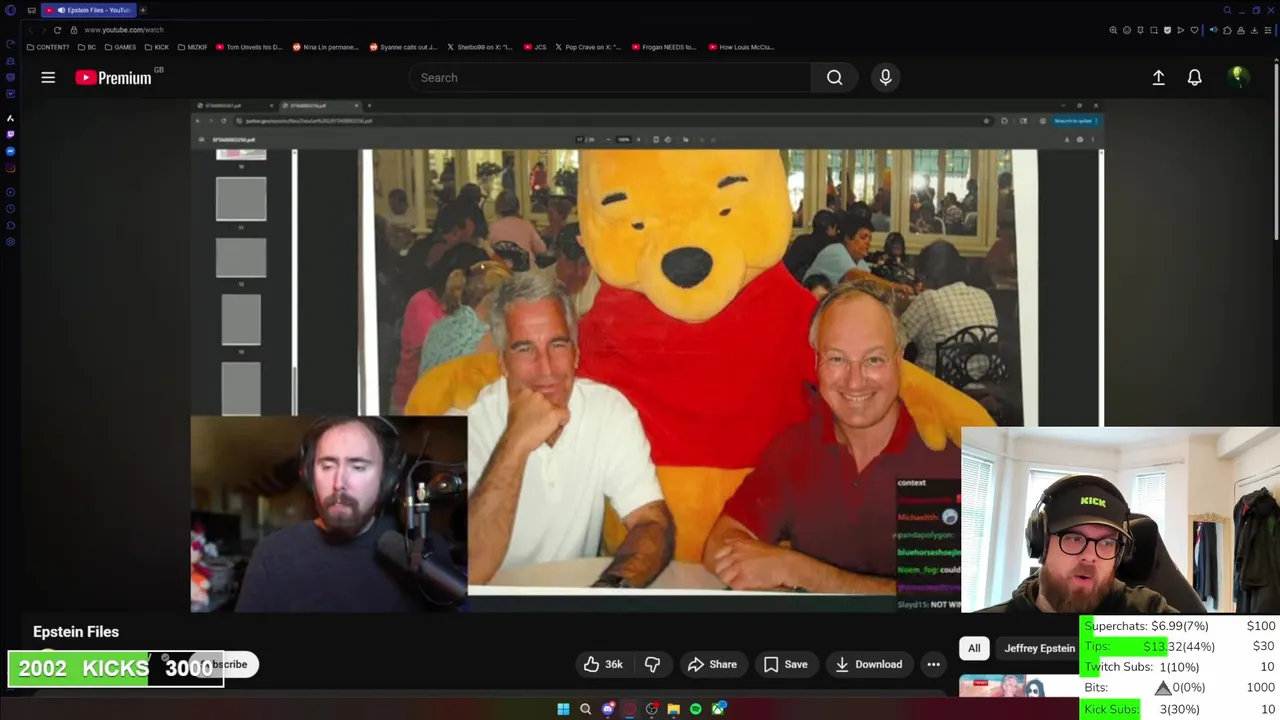Open the pinboard pin icon

coord(1140,30)
